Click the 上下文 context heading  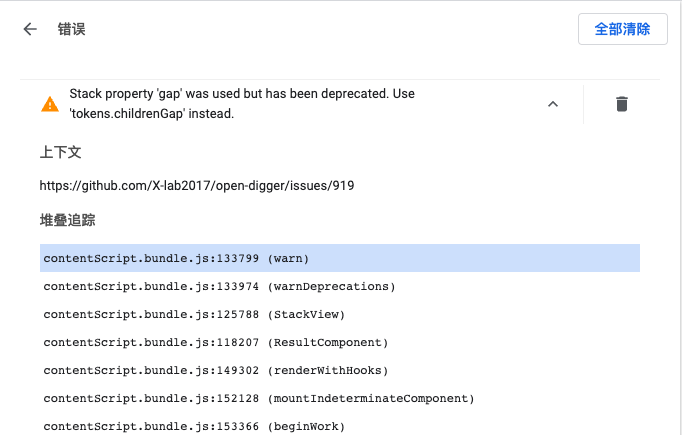60,152
